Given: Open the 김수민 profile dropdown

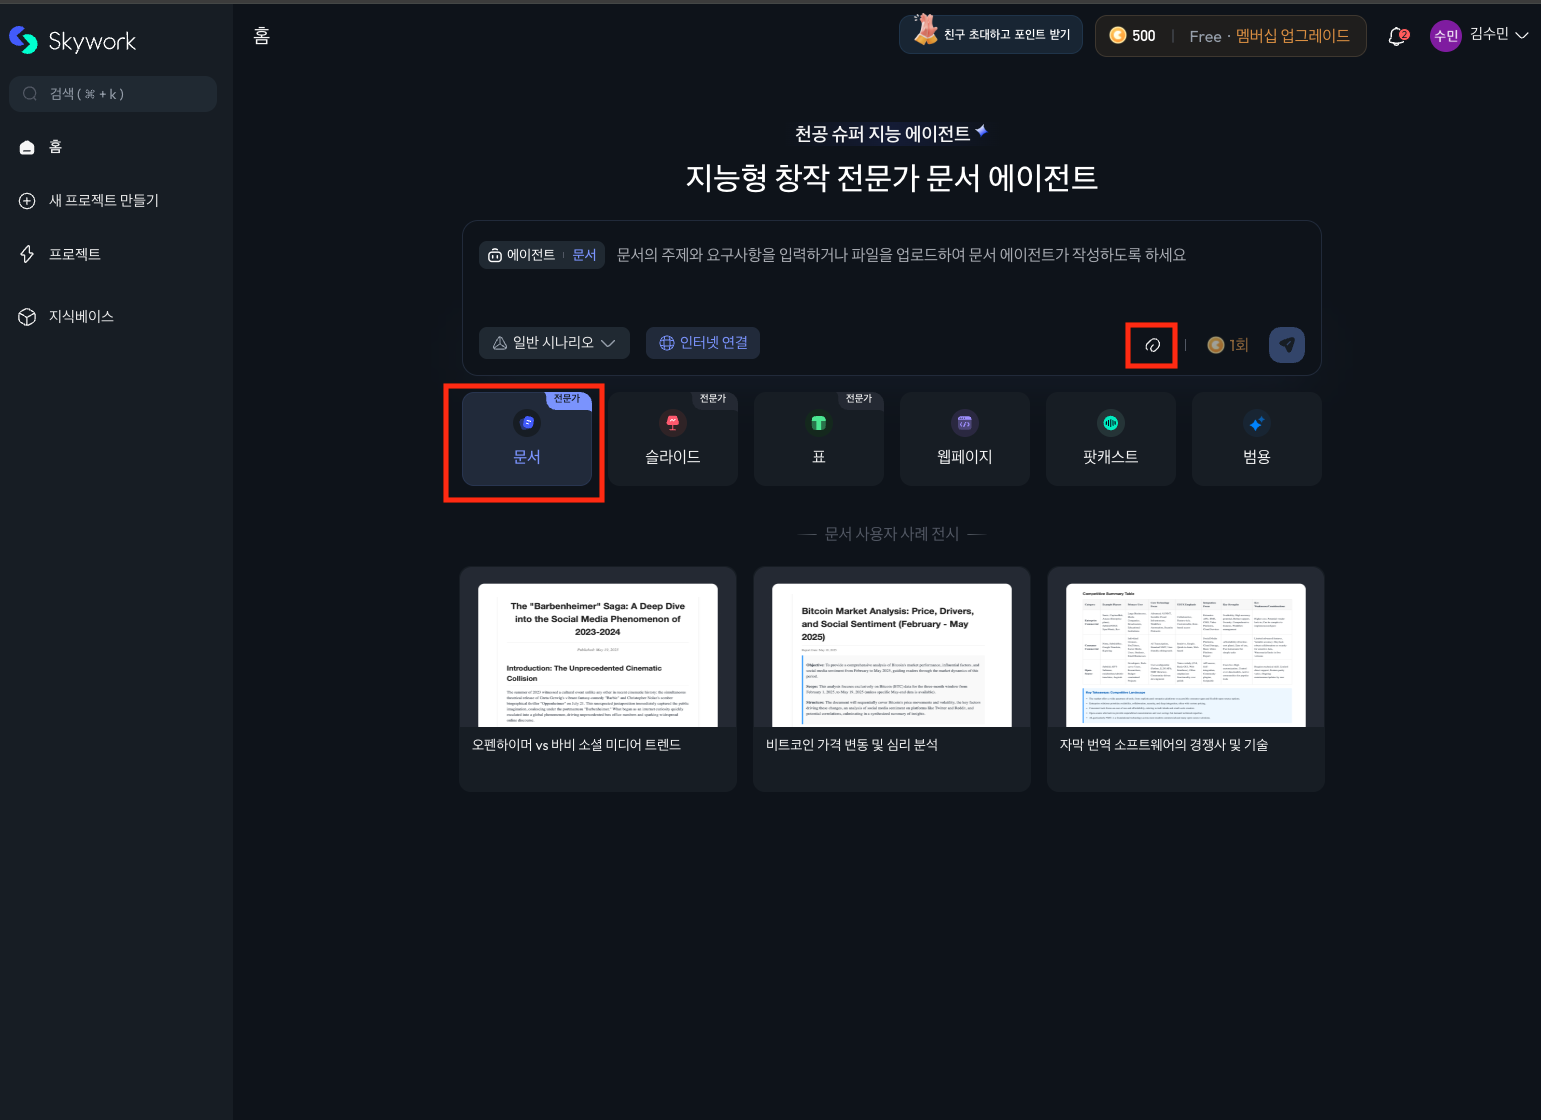Looking at the screenshot, I should (x=1481, y=34).
